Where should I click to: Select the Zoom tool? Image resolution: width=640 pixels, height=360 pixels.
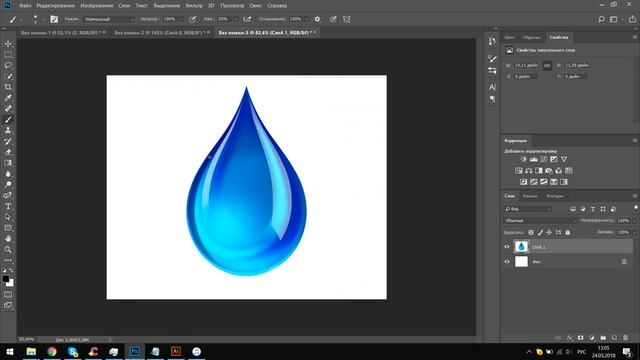8,249
